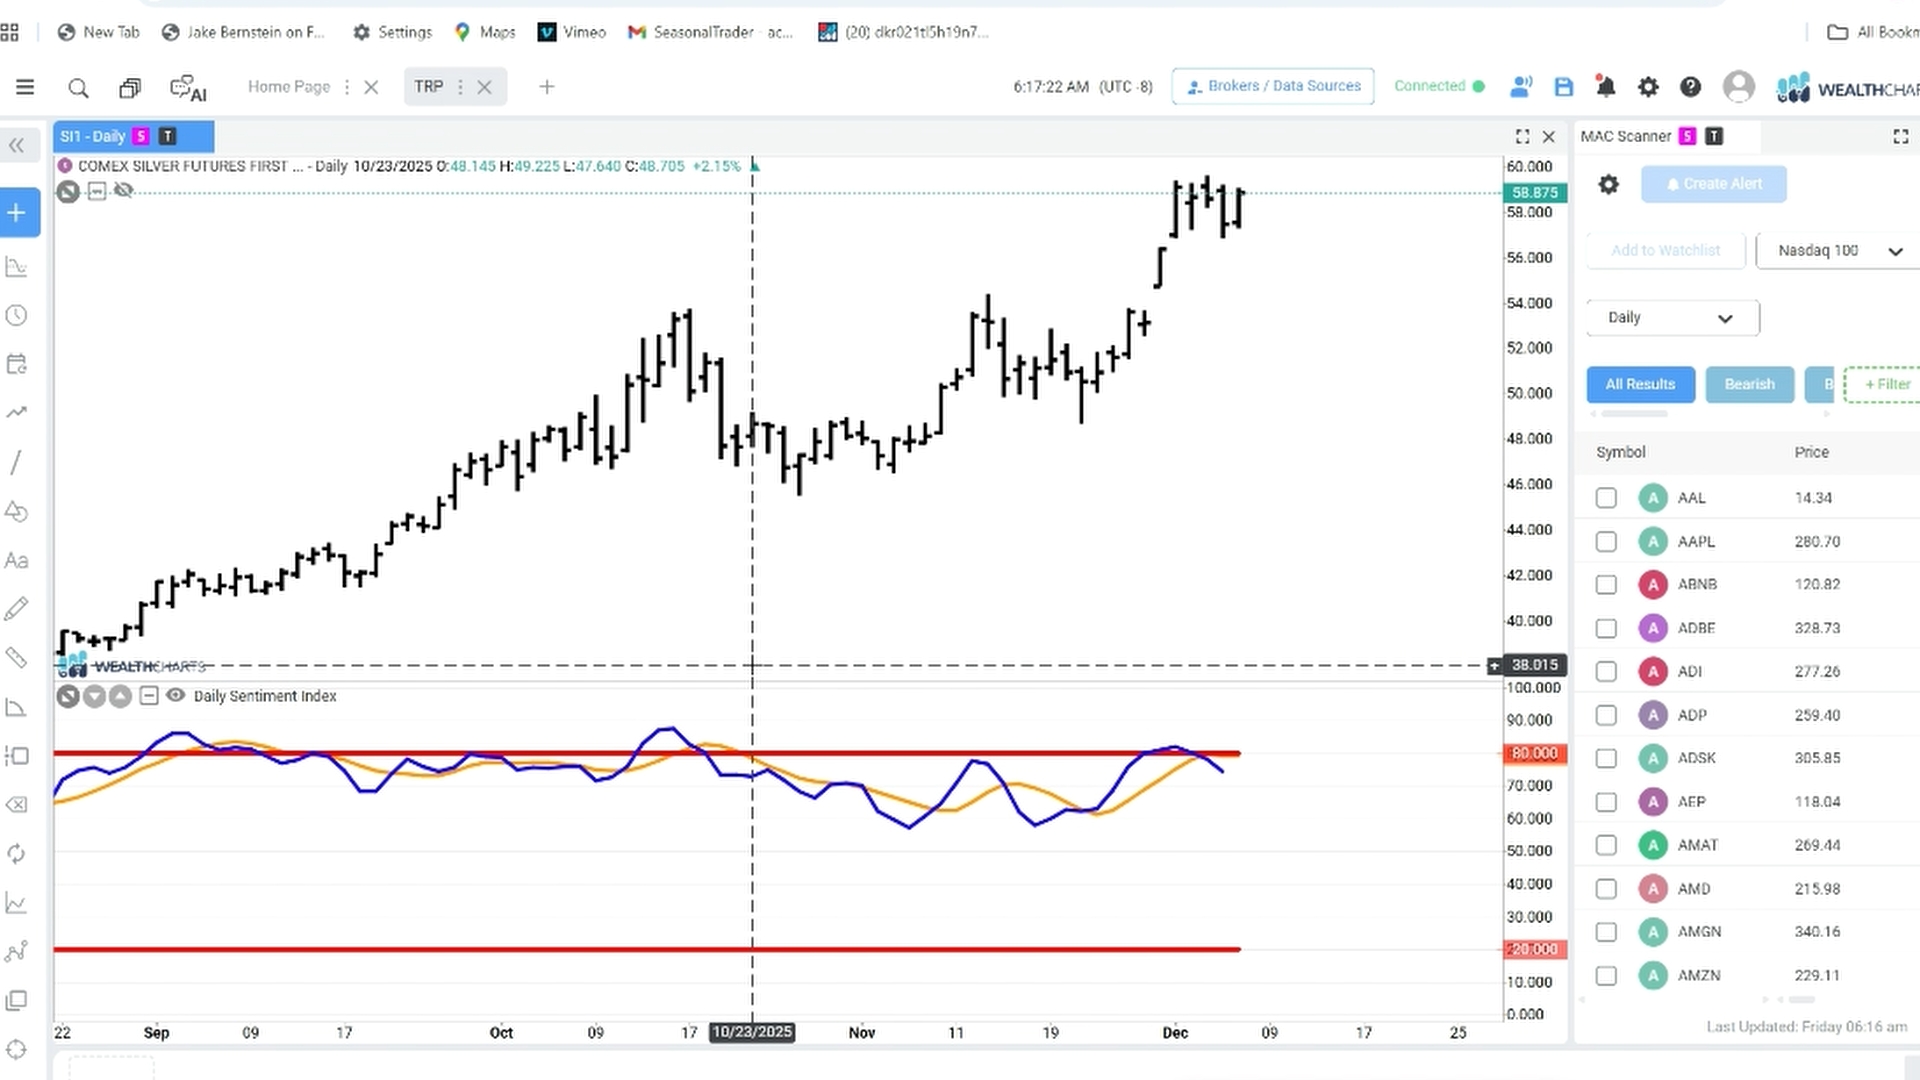Click the search magnifier icon
Viewport: 1920px width, 1080px height.
(78, 88)
